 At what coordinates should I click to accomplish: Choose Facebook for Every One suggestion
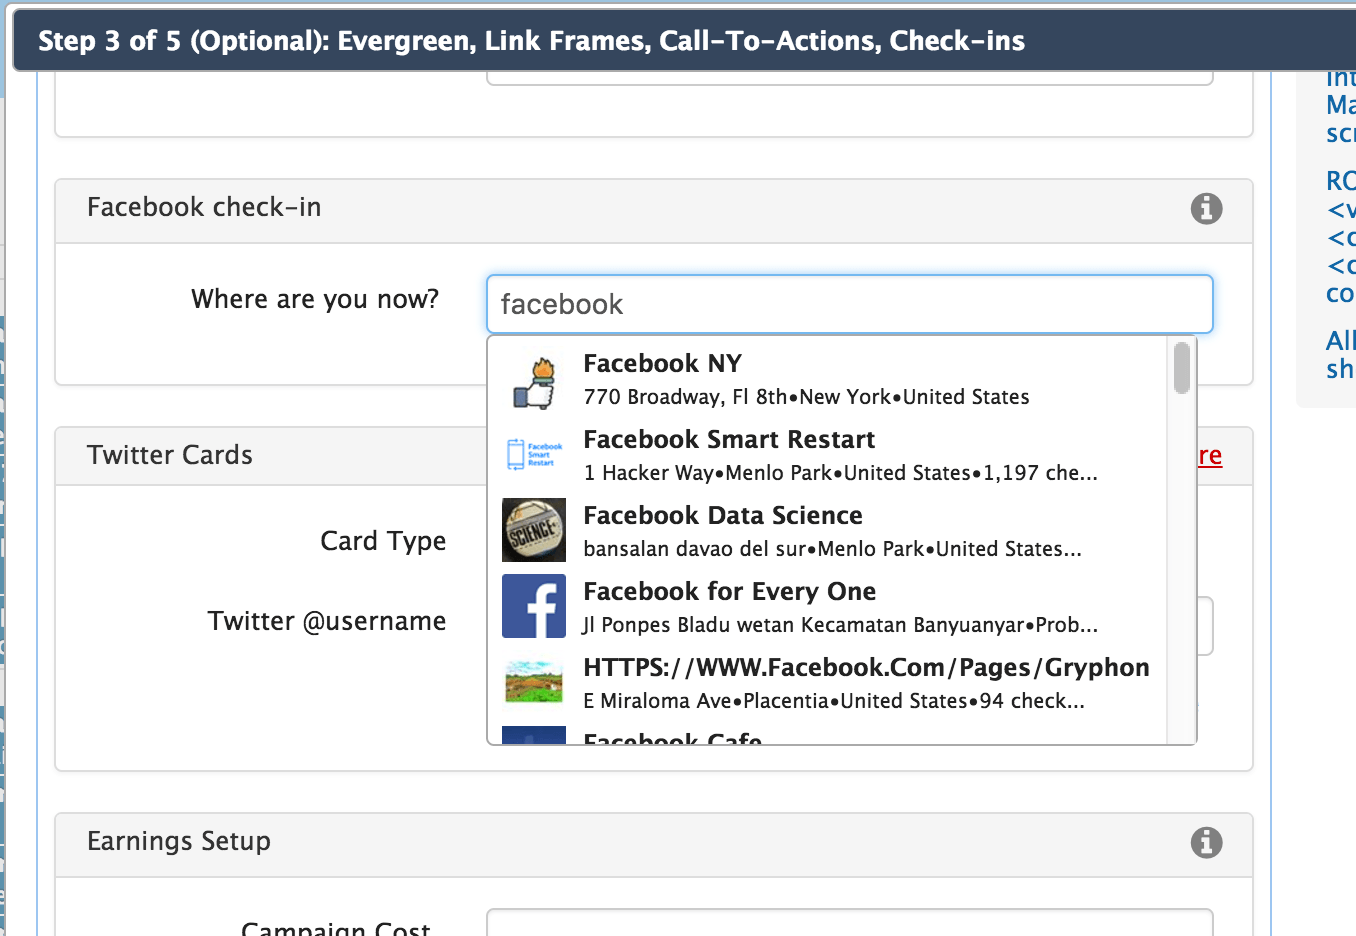(x=828, y=608)
